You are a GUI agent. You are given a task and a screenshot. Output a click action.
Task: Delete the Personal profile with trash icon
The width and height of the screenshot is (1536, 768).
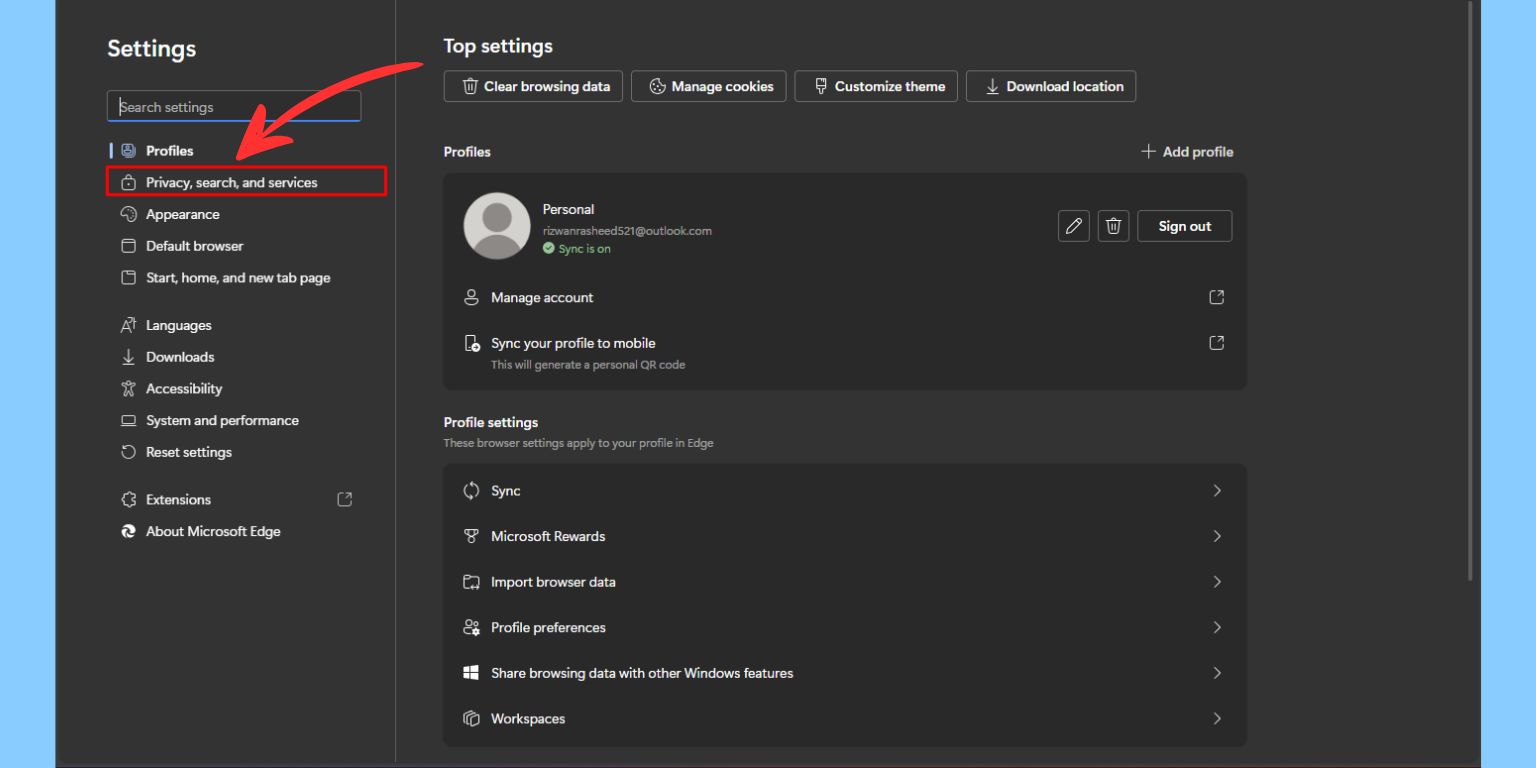1113,226
